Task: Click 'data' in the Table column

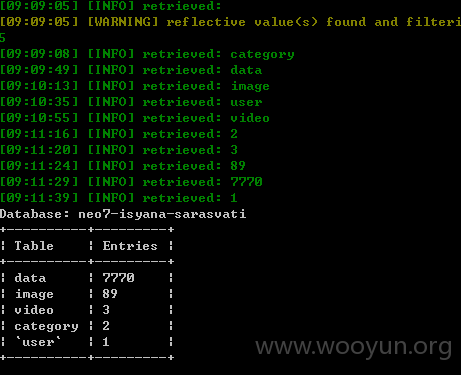Action: point(30,278)
